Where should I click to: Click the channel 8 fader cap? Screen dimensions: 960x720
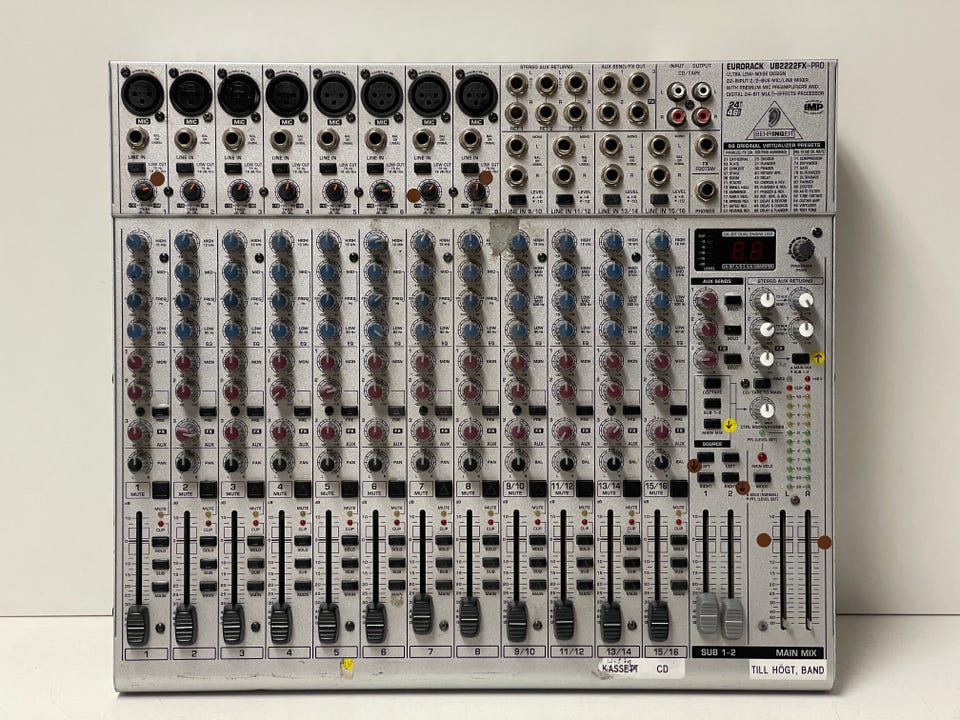[x=470, y=617]
